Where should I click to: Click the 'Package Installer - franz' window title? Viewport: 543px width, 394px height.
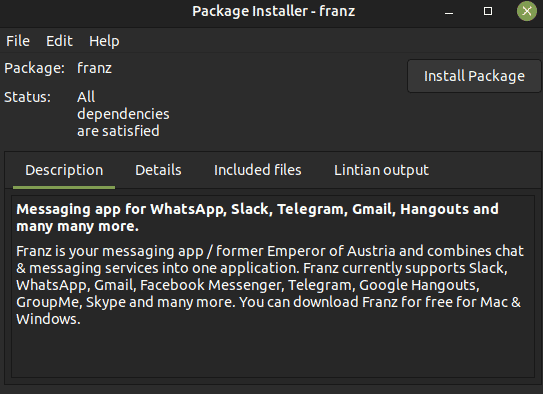[x=274, y=11]
